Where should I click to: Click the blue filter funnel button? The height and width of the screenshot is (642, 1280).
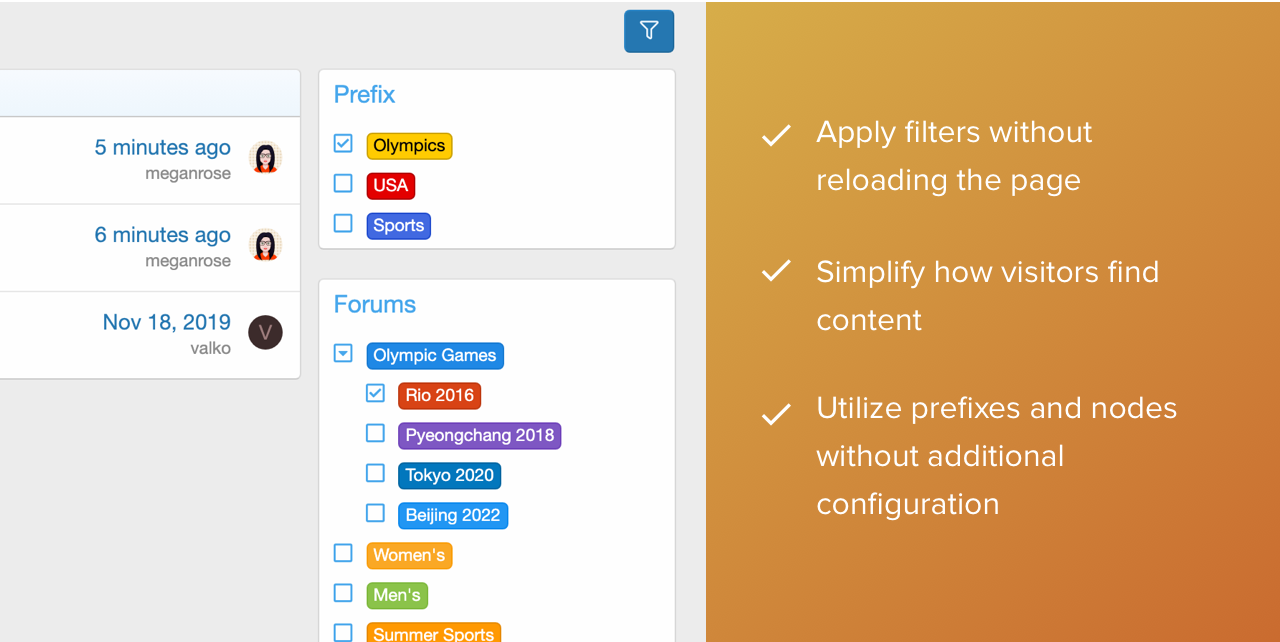649,31
